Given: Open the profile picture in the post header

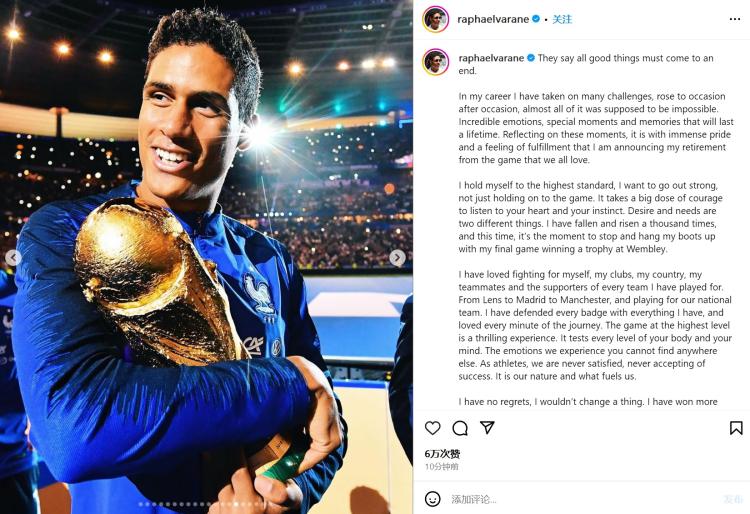Looking at the screenshot, I should [435, 19].
